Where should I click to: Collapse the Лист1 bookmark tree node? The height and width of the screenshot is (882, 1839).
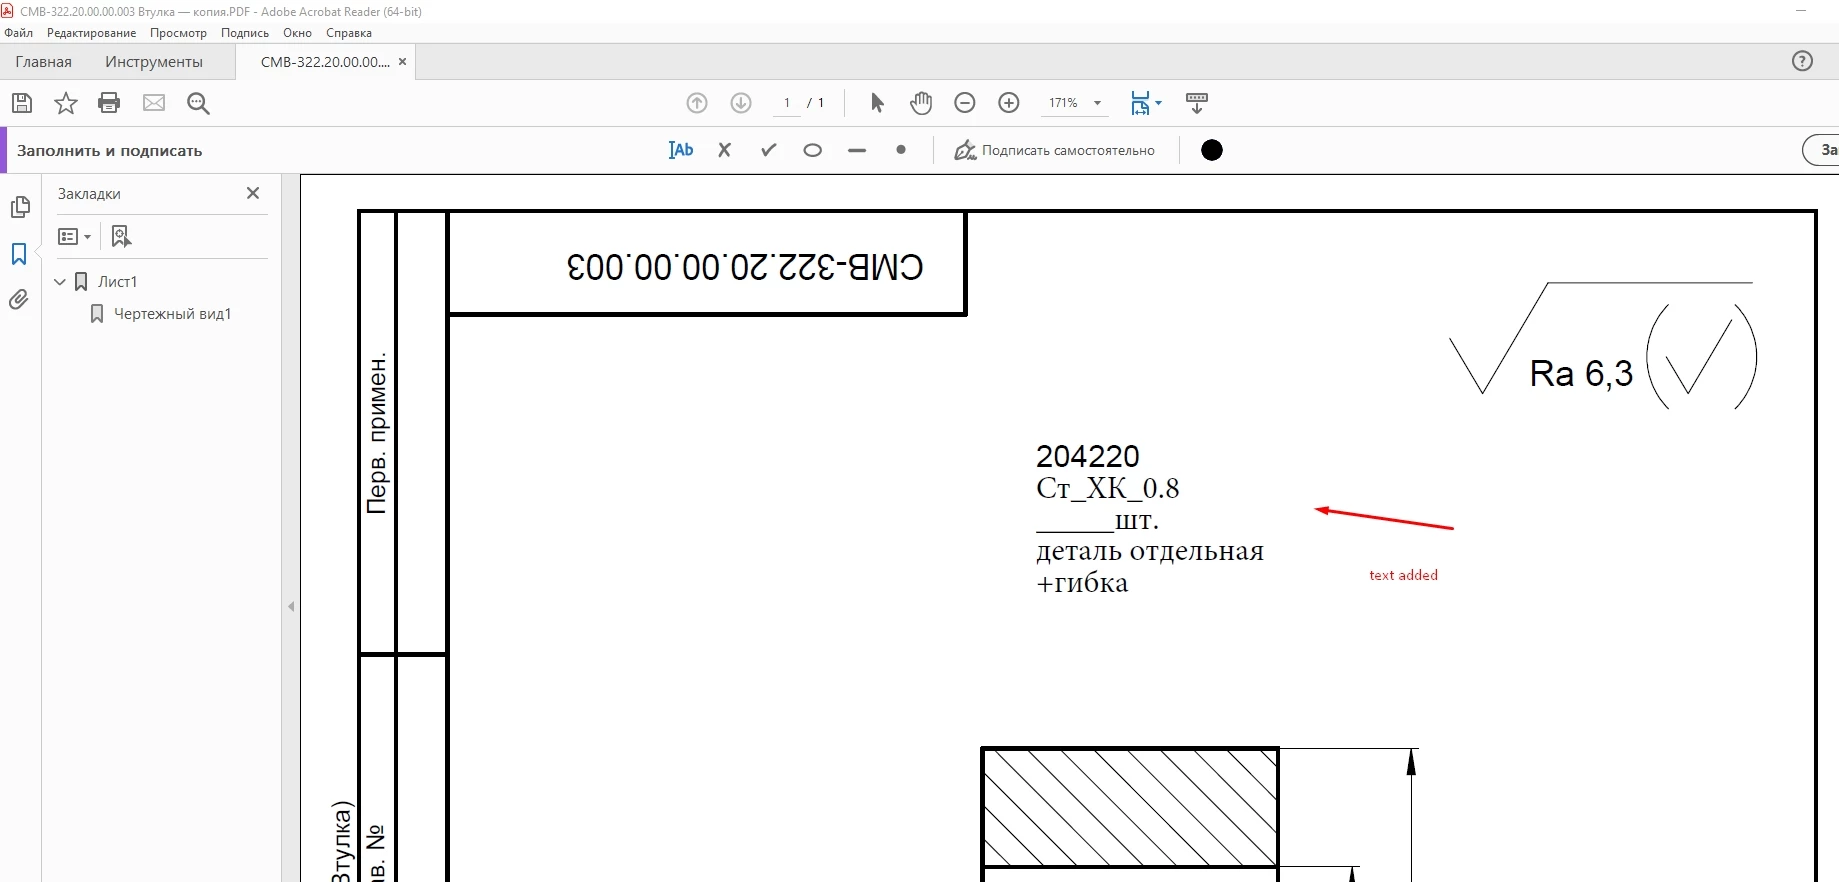pos(60,282)
